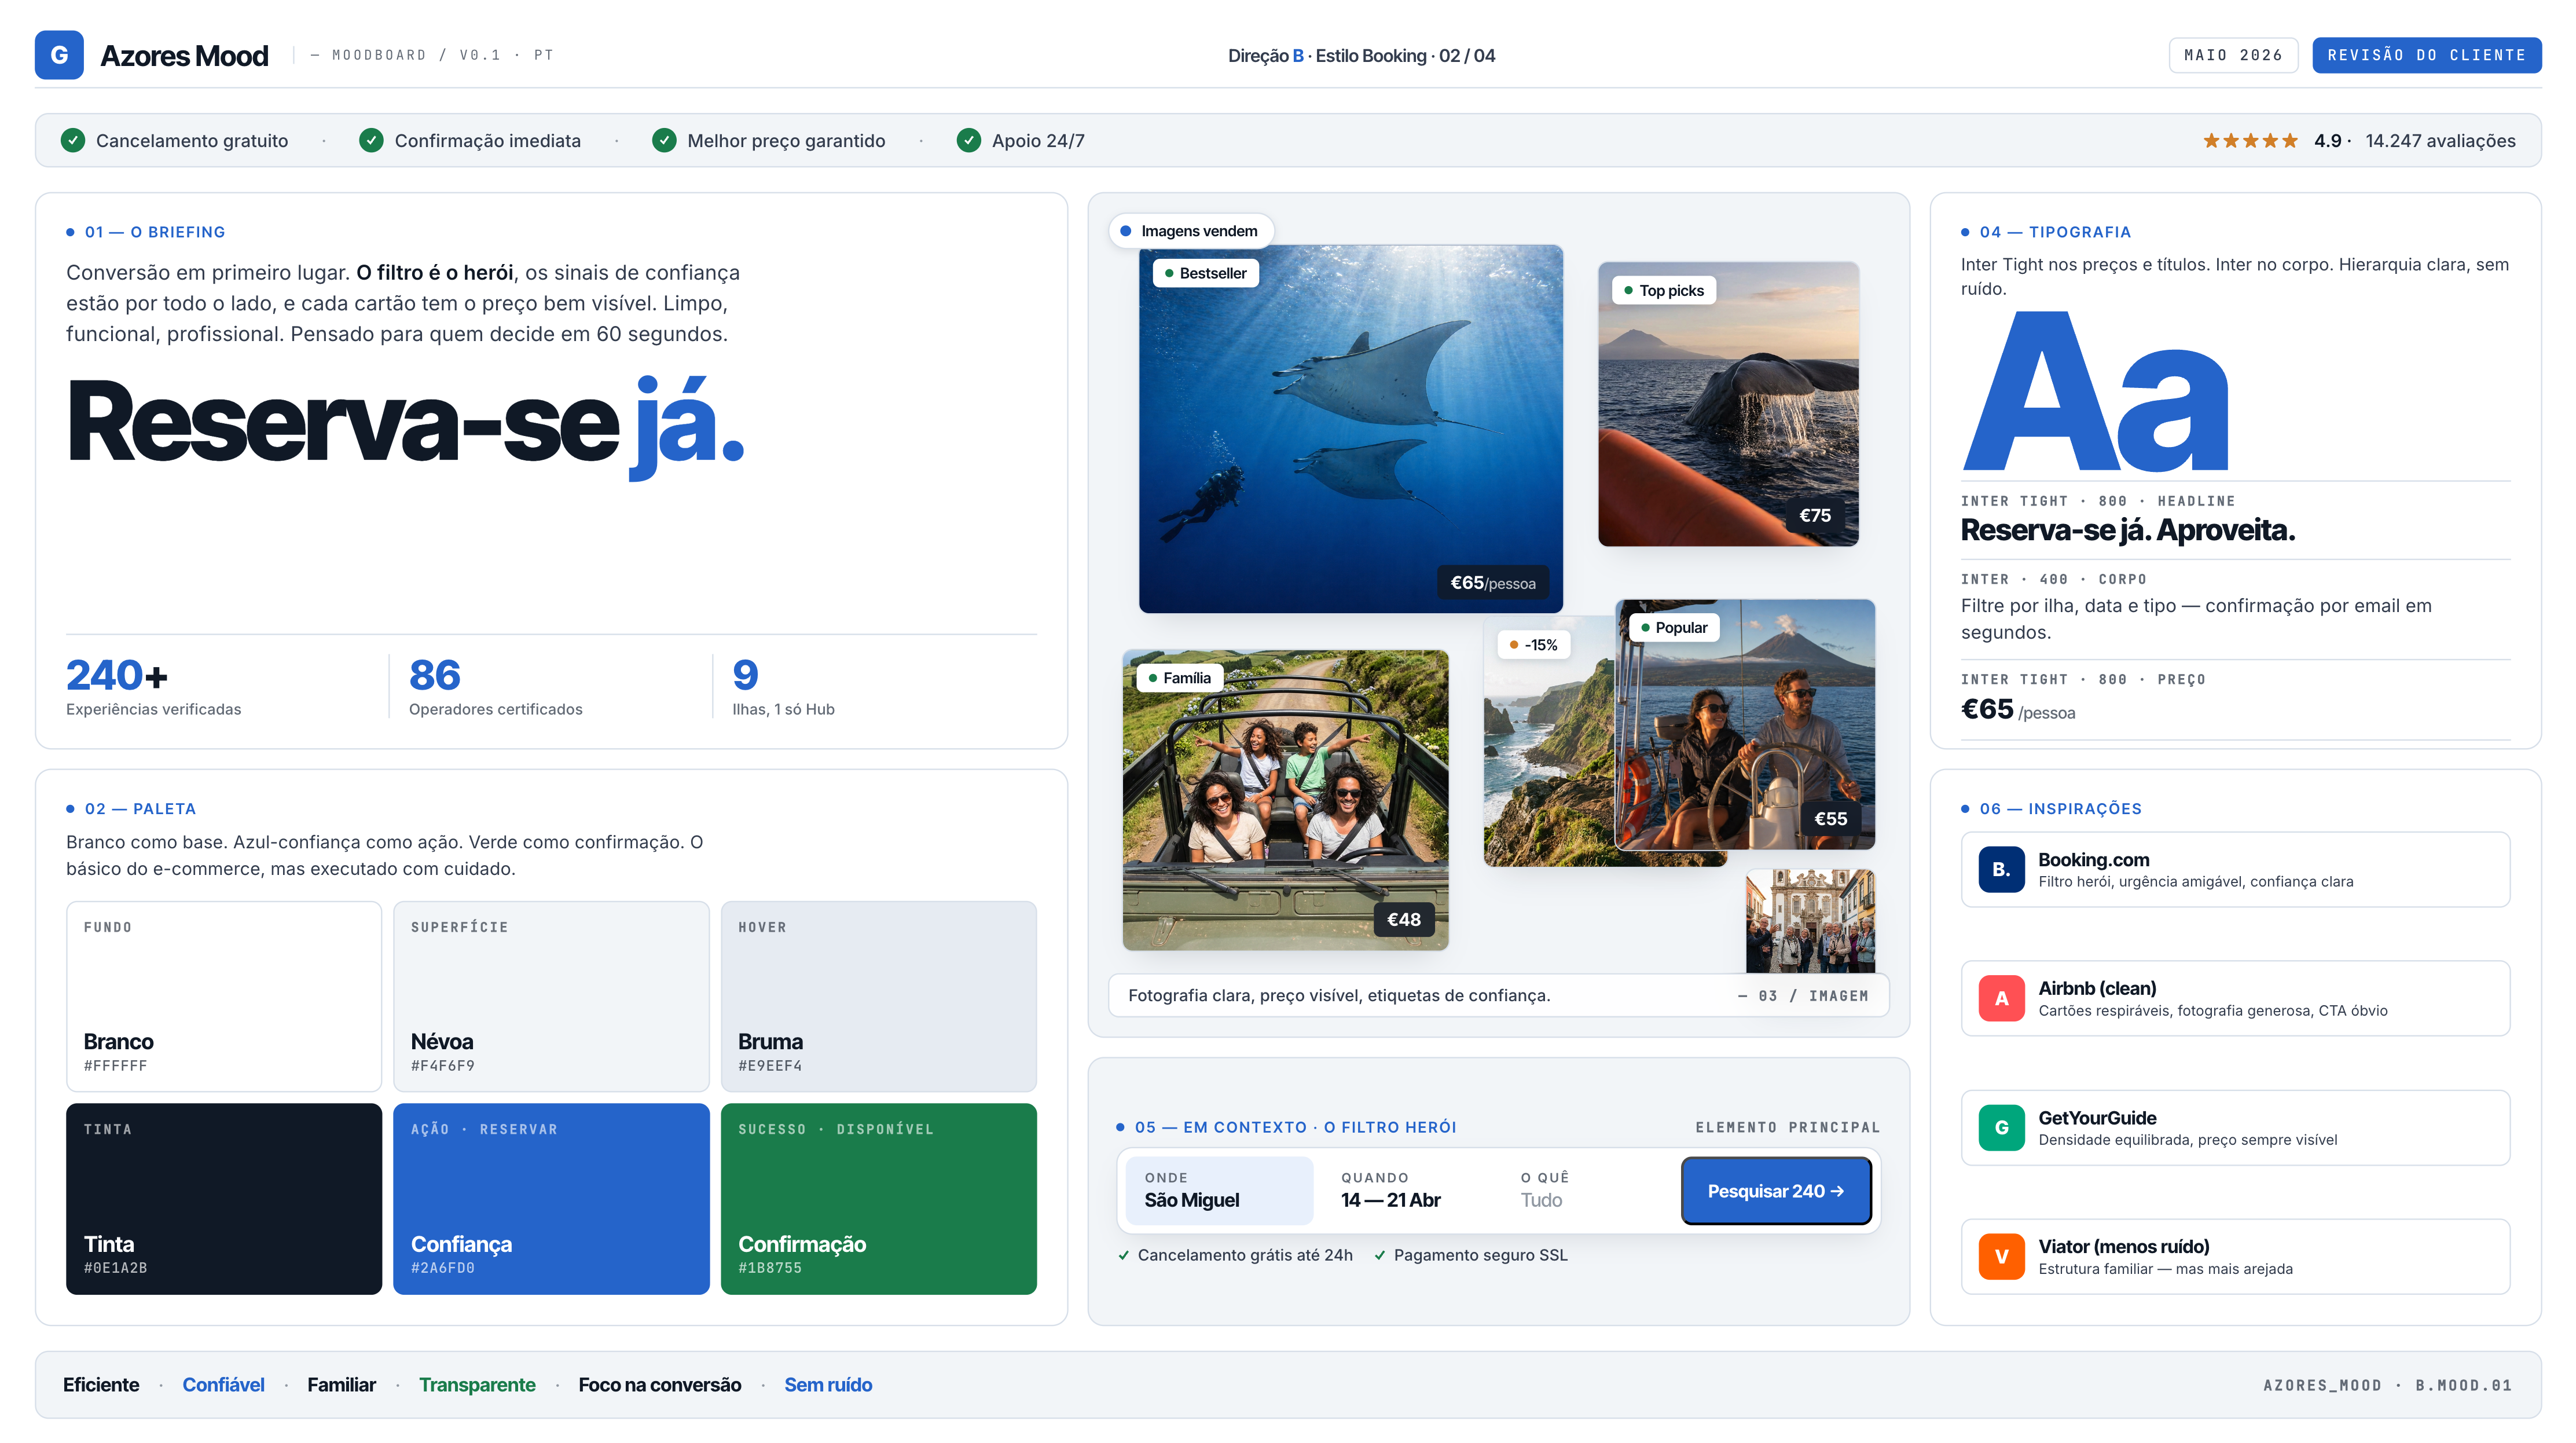Click the €55 price badge
The width and height of the screenshot is (2576, 1443).
[1831, 818]
